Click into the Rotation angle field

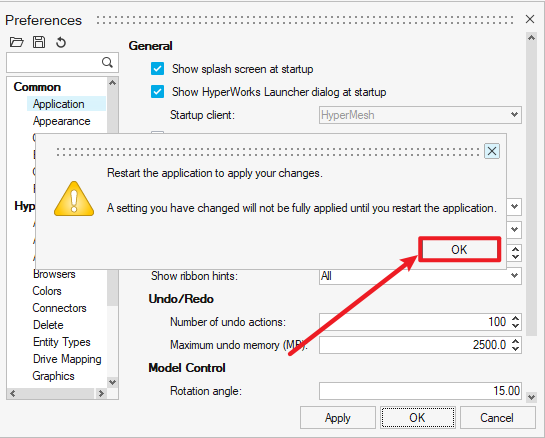click(x=420, y=391)
